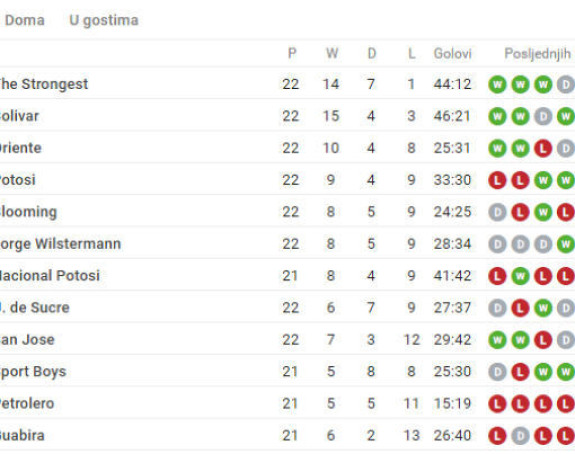Click Bolivar's grey D form badge
575x454 pixels.
point(543,116)
